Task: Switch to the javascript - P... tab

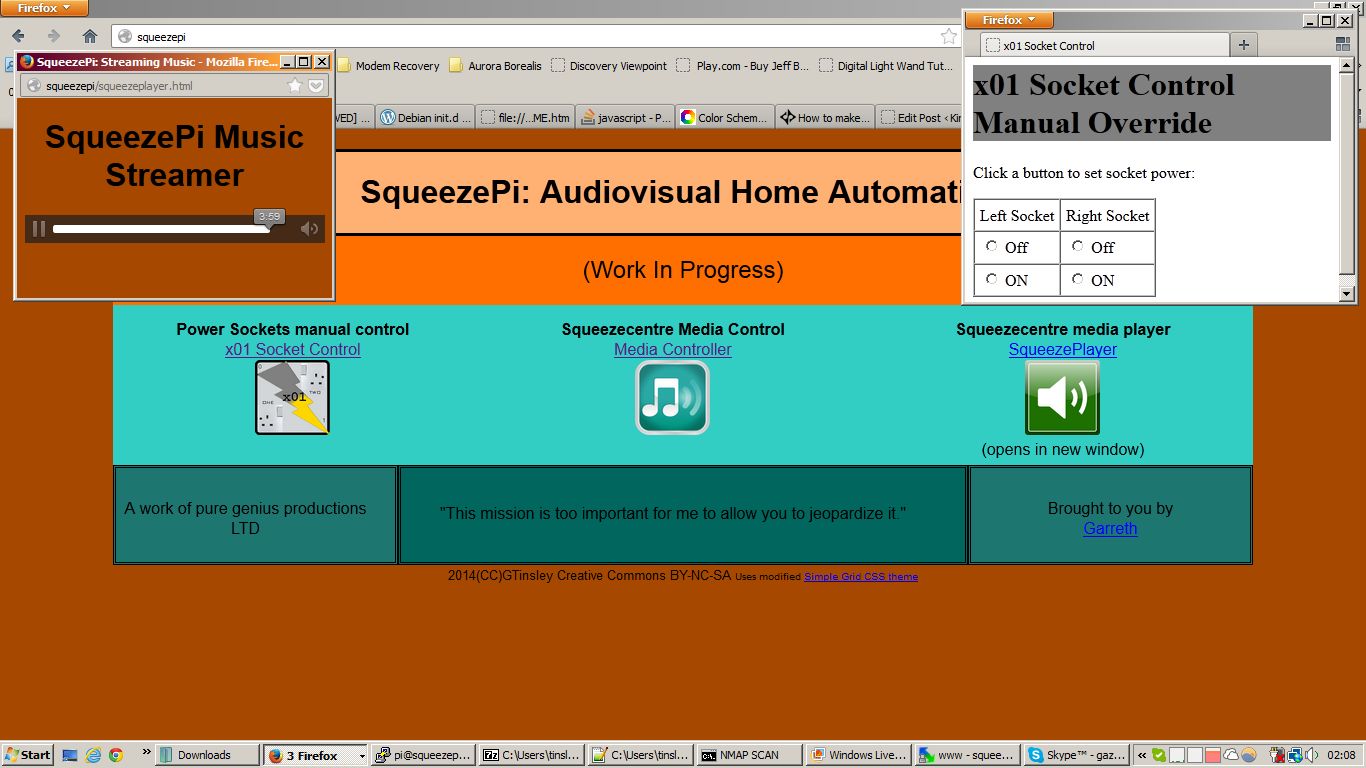Action: coord(625,117)
